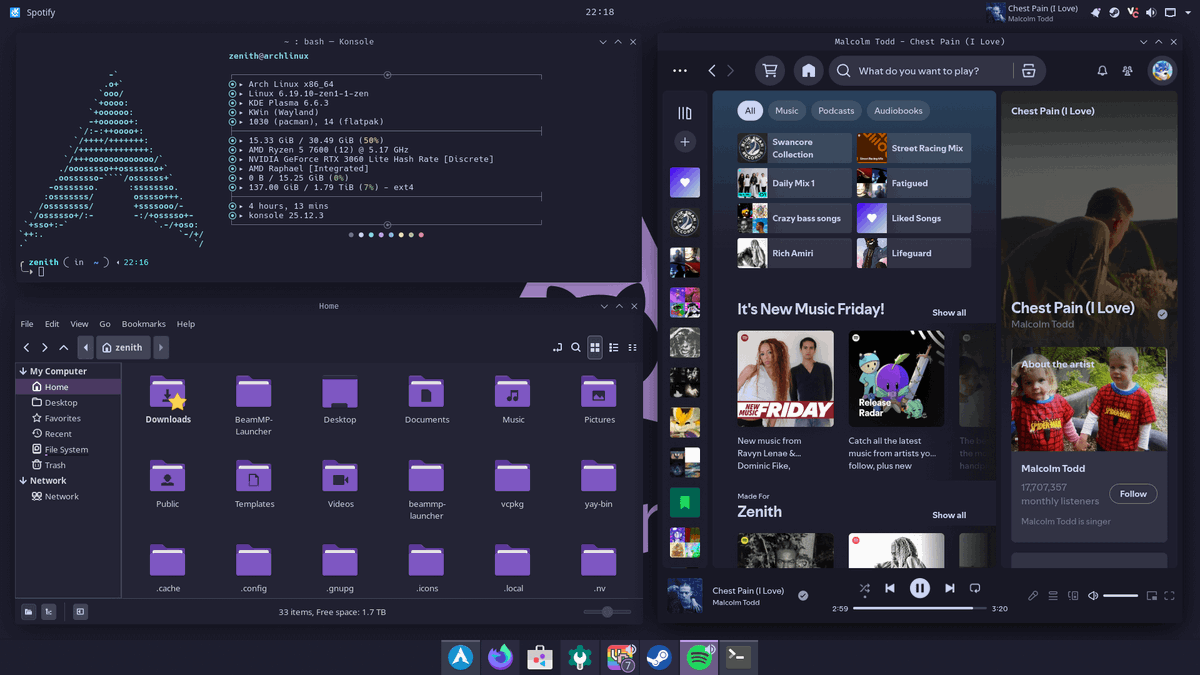Image resolution: width=1200 pixels, height=675 pixels.
Task: Skip to previous track
Action: point(890,588)
